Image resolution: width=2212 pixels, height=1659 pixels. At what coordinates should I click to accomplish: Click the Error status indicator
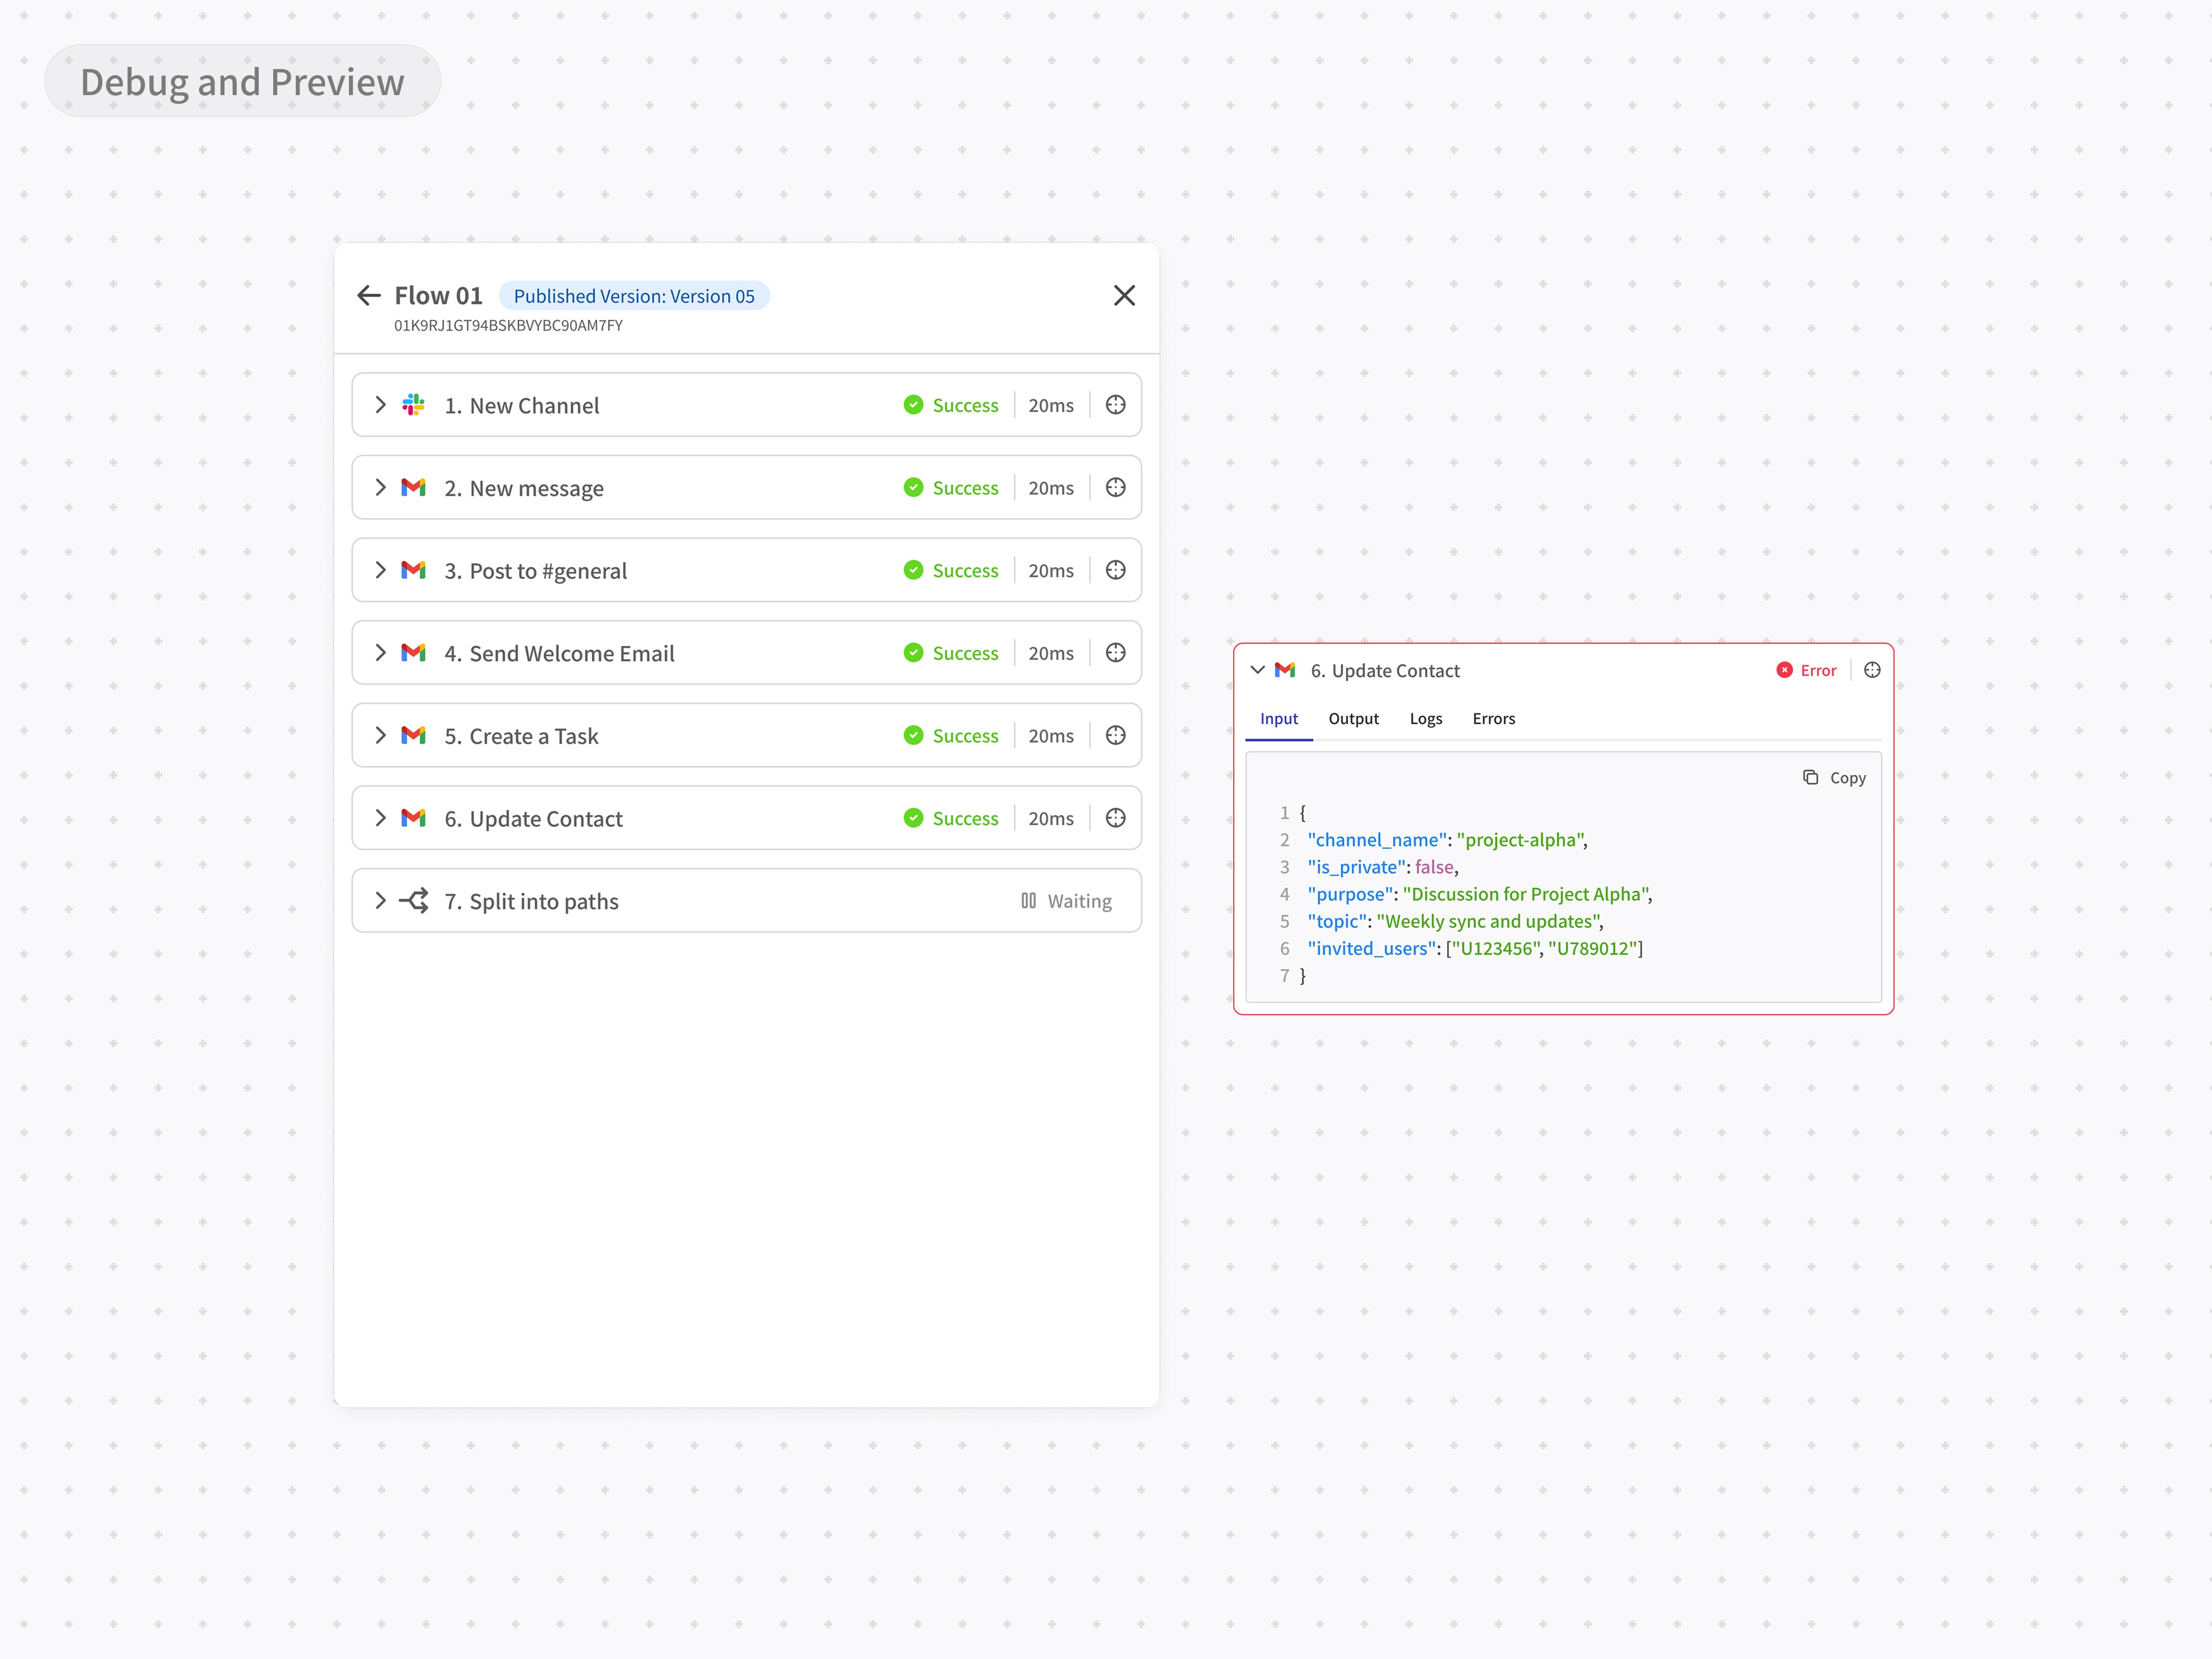pos(1806,670)
